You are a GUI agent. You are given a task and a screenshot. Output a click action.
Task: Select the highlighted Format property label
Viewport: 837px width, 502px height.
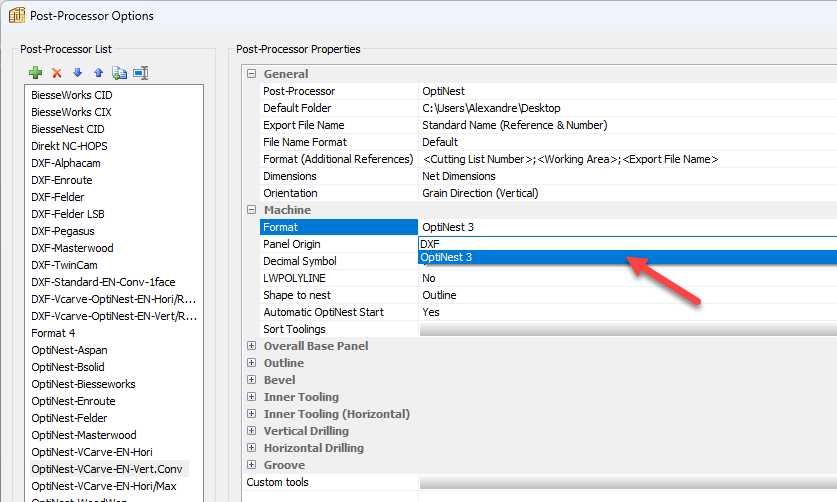pyautogui.click(x=339, y=227)
